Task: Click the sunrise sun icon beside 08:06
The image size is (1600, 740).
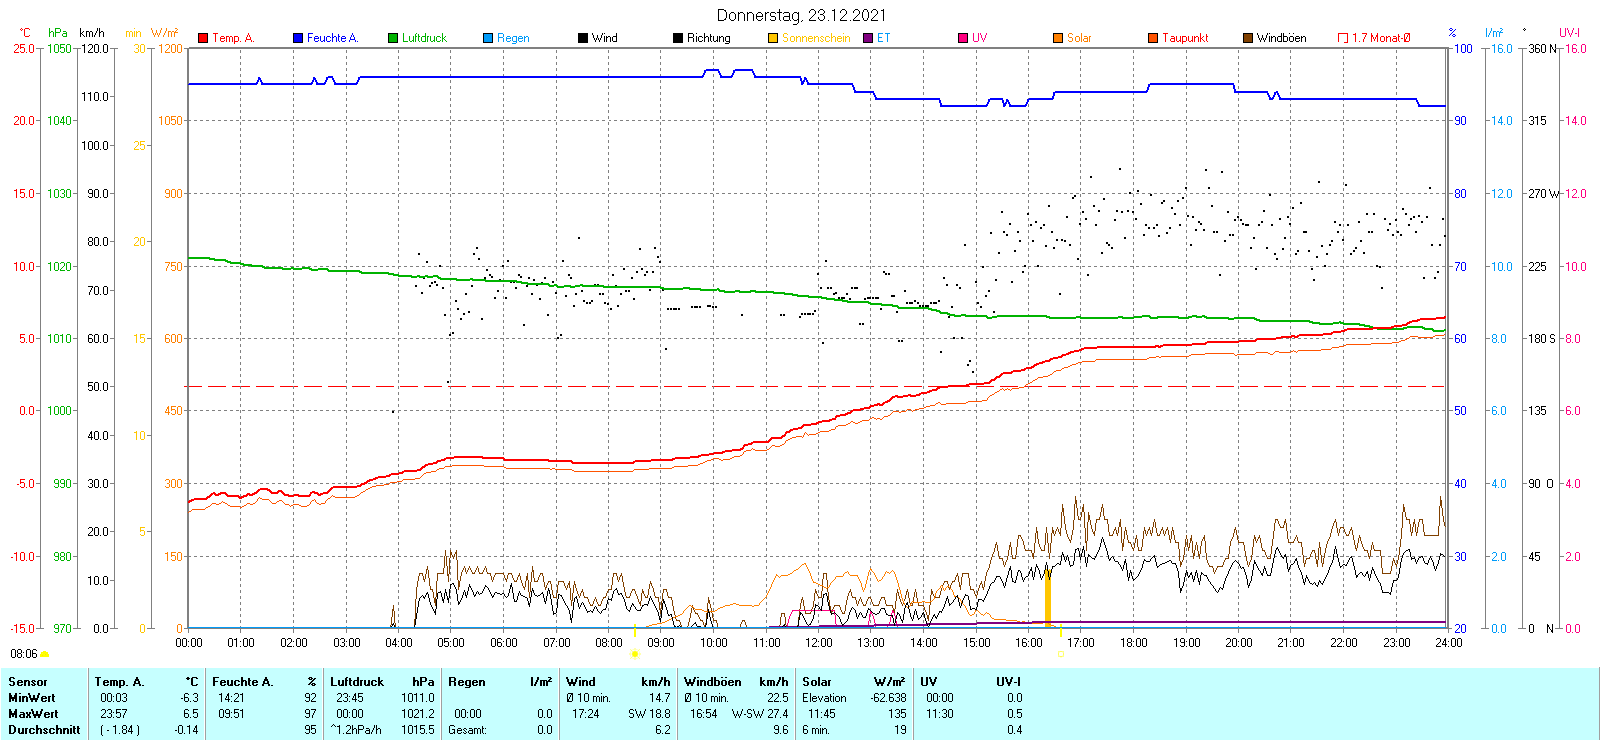Action: click(44, 654)
